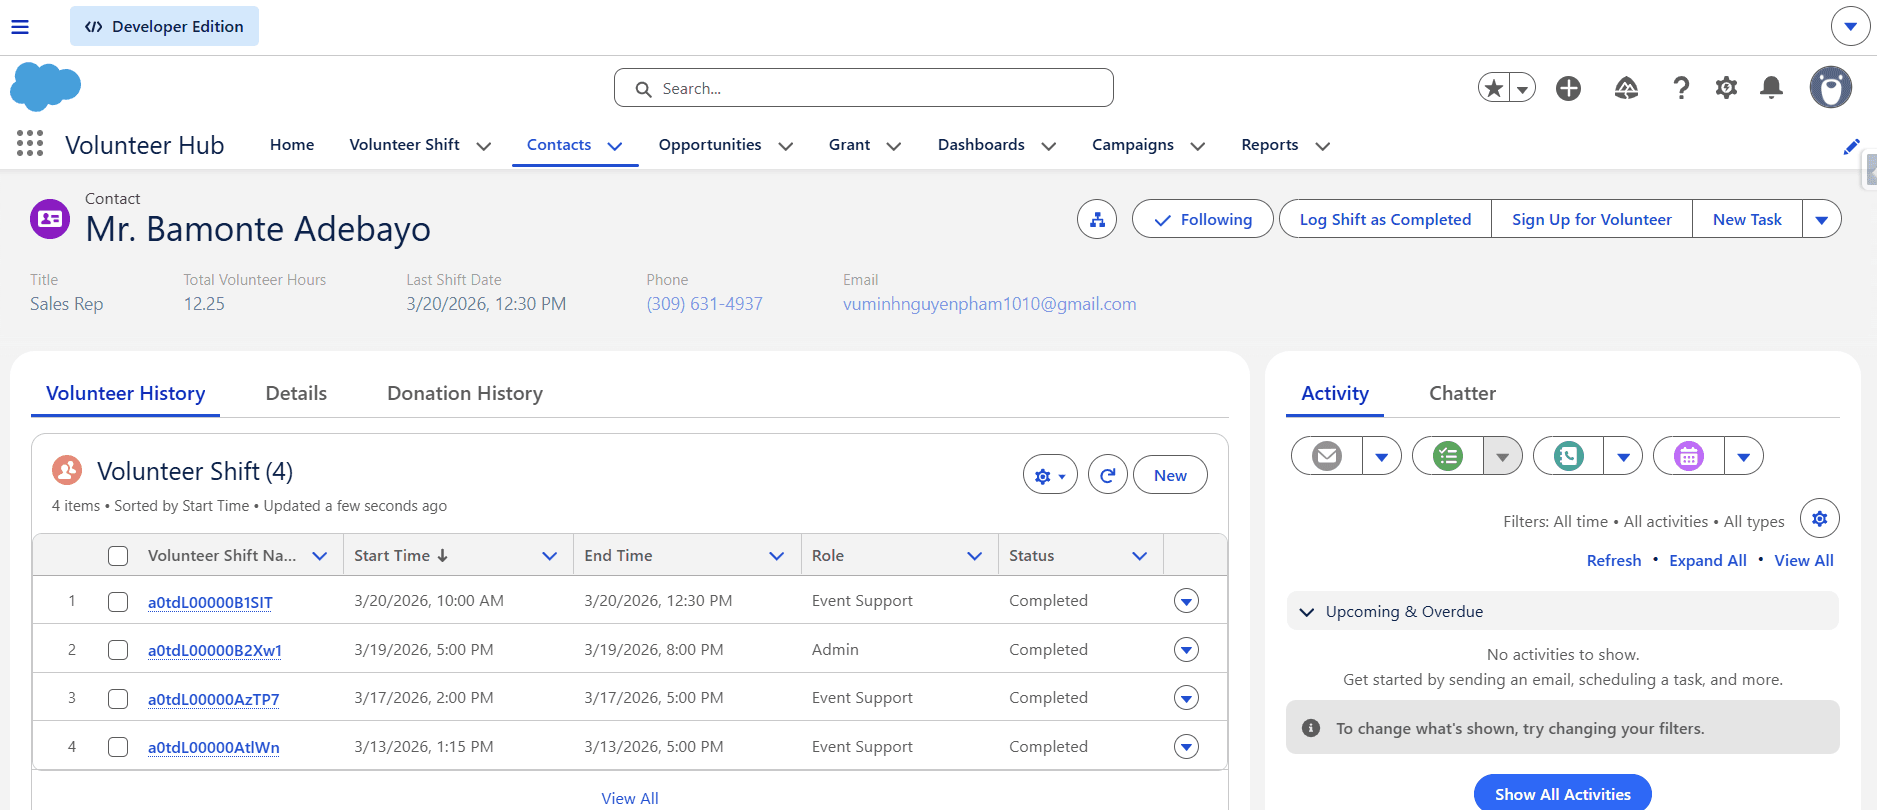Screen dimensions: 1877x810
Task: Switch to the Donation History tab
Action: (x=465, y=393)
